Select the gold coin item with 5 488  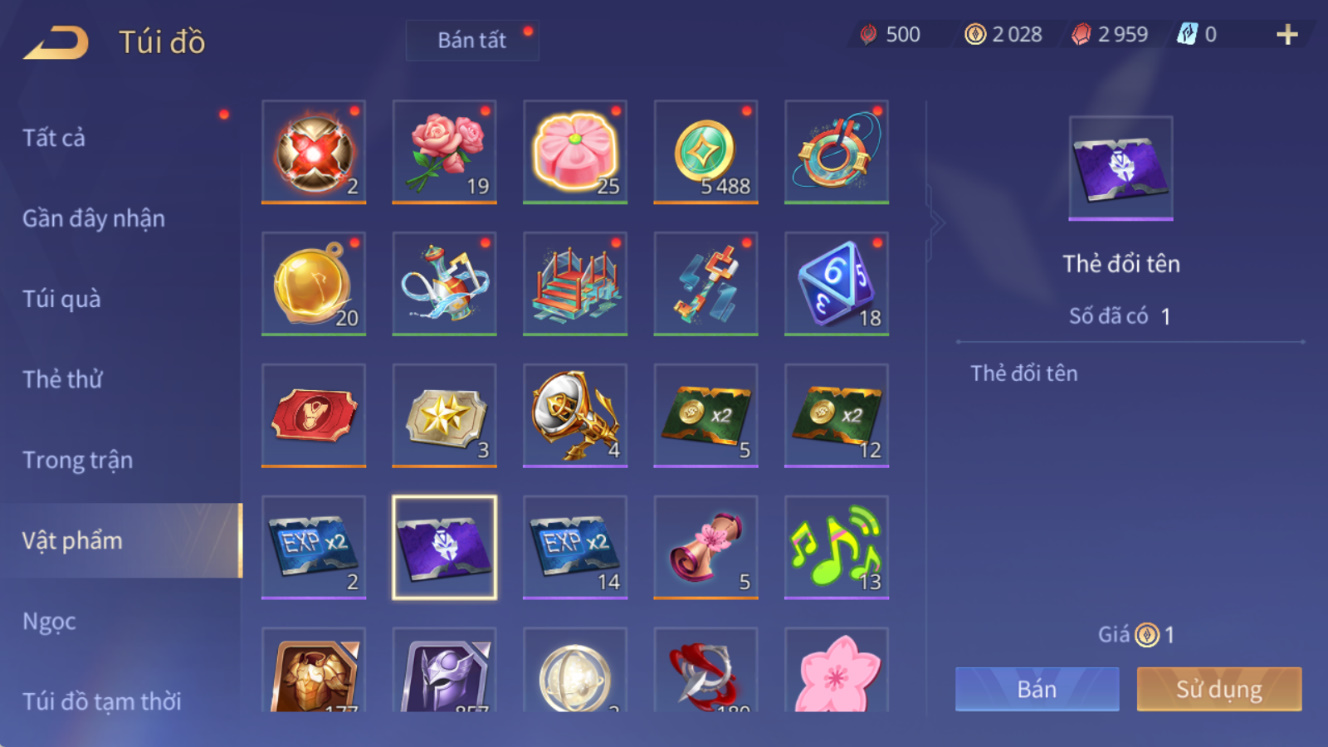coord(706,151)
